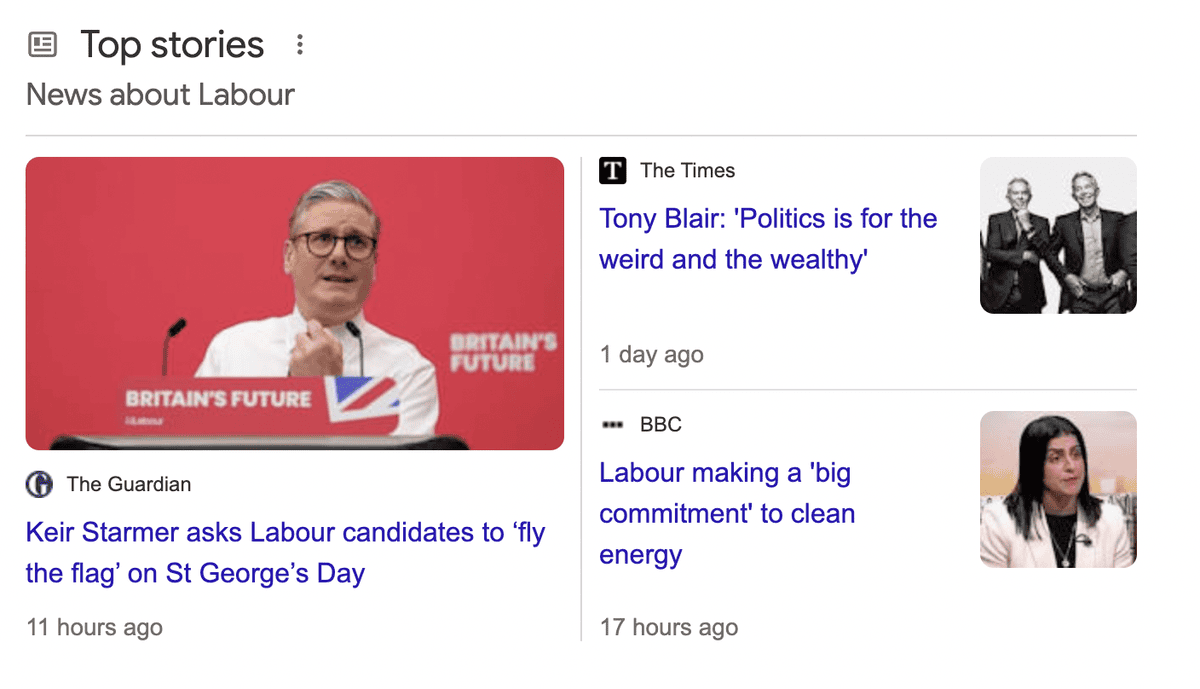This screenshot has height=689, width=1200.
Task: Select The Times source label
Action: coord(687,171)
